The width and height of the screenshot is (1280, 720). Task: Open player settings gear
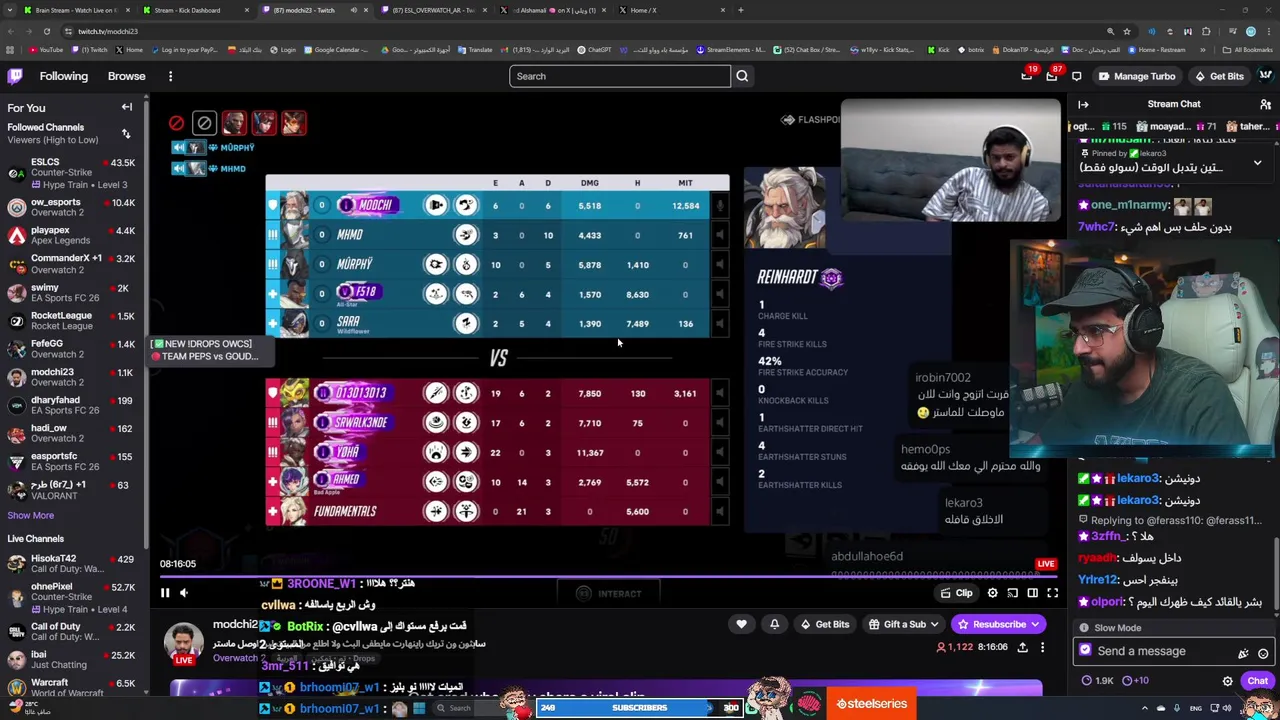[x=992, y=593]
